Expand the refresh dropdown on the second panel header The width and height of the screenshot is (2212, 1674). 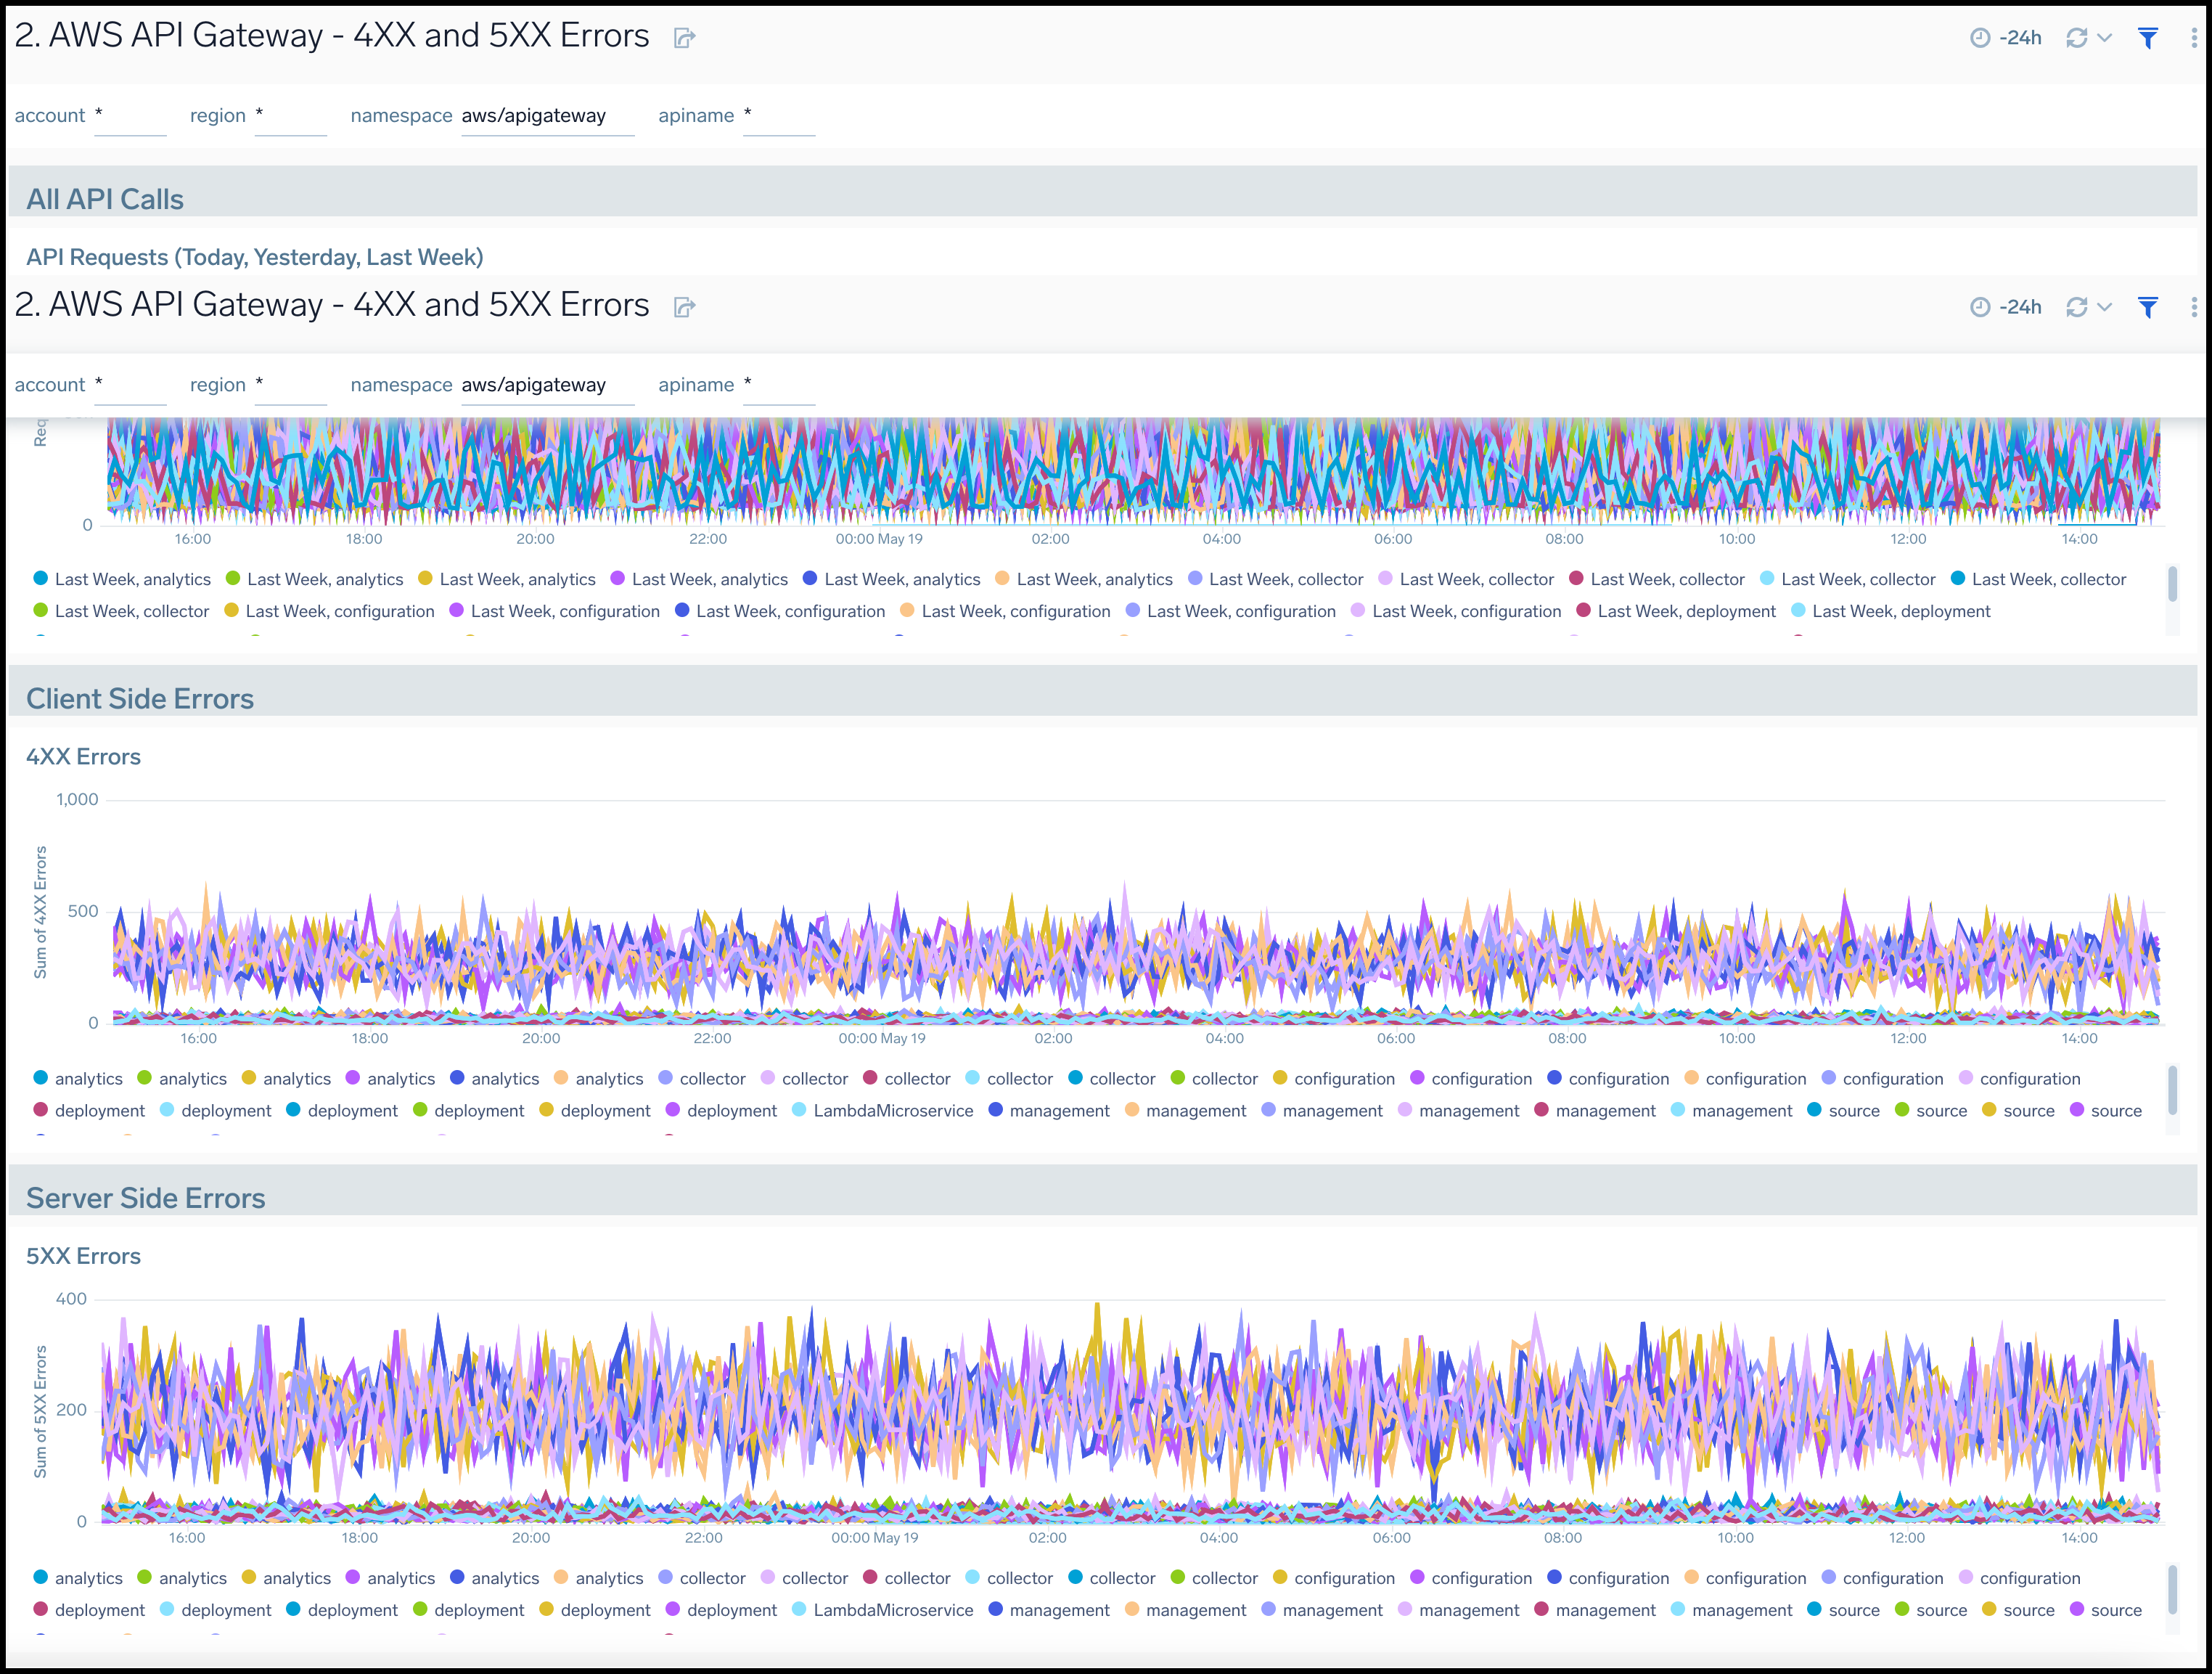[2107, 306]
